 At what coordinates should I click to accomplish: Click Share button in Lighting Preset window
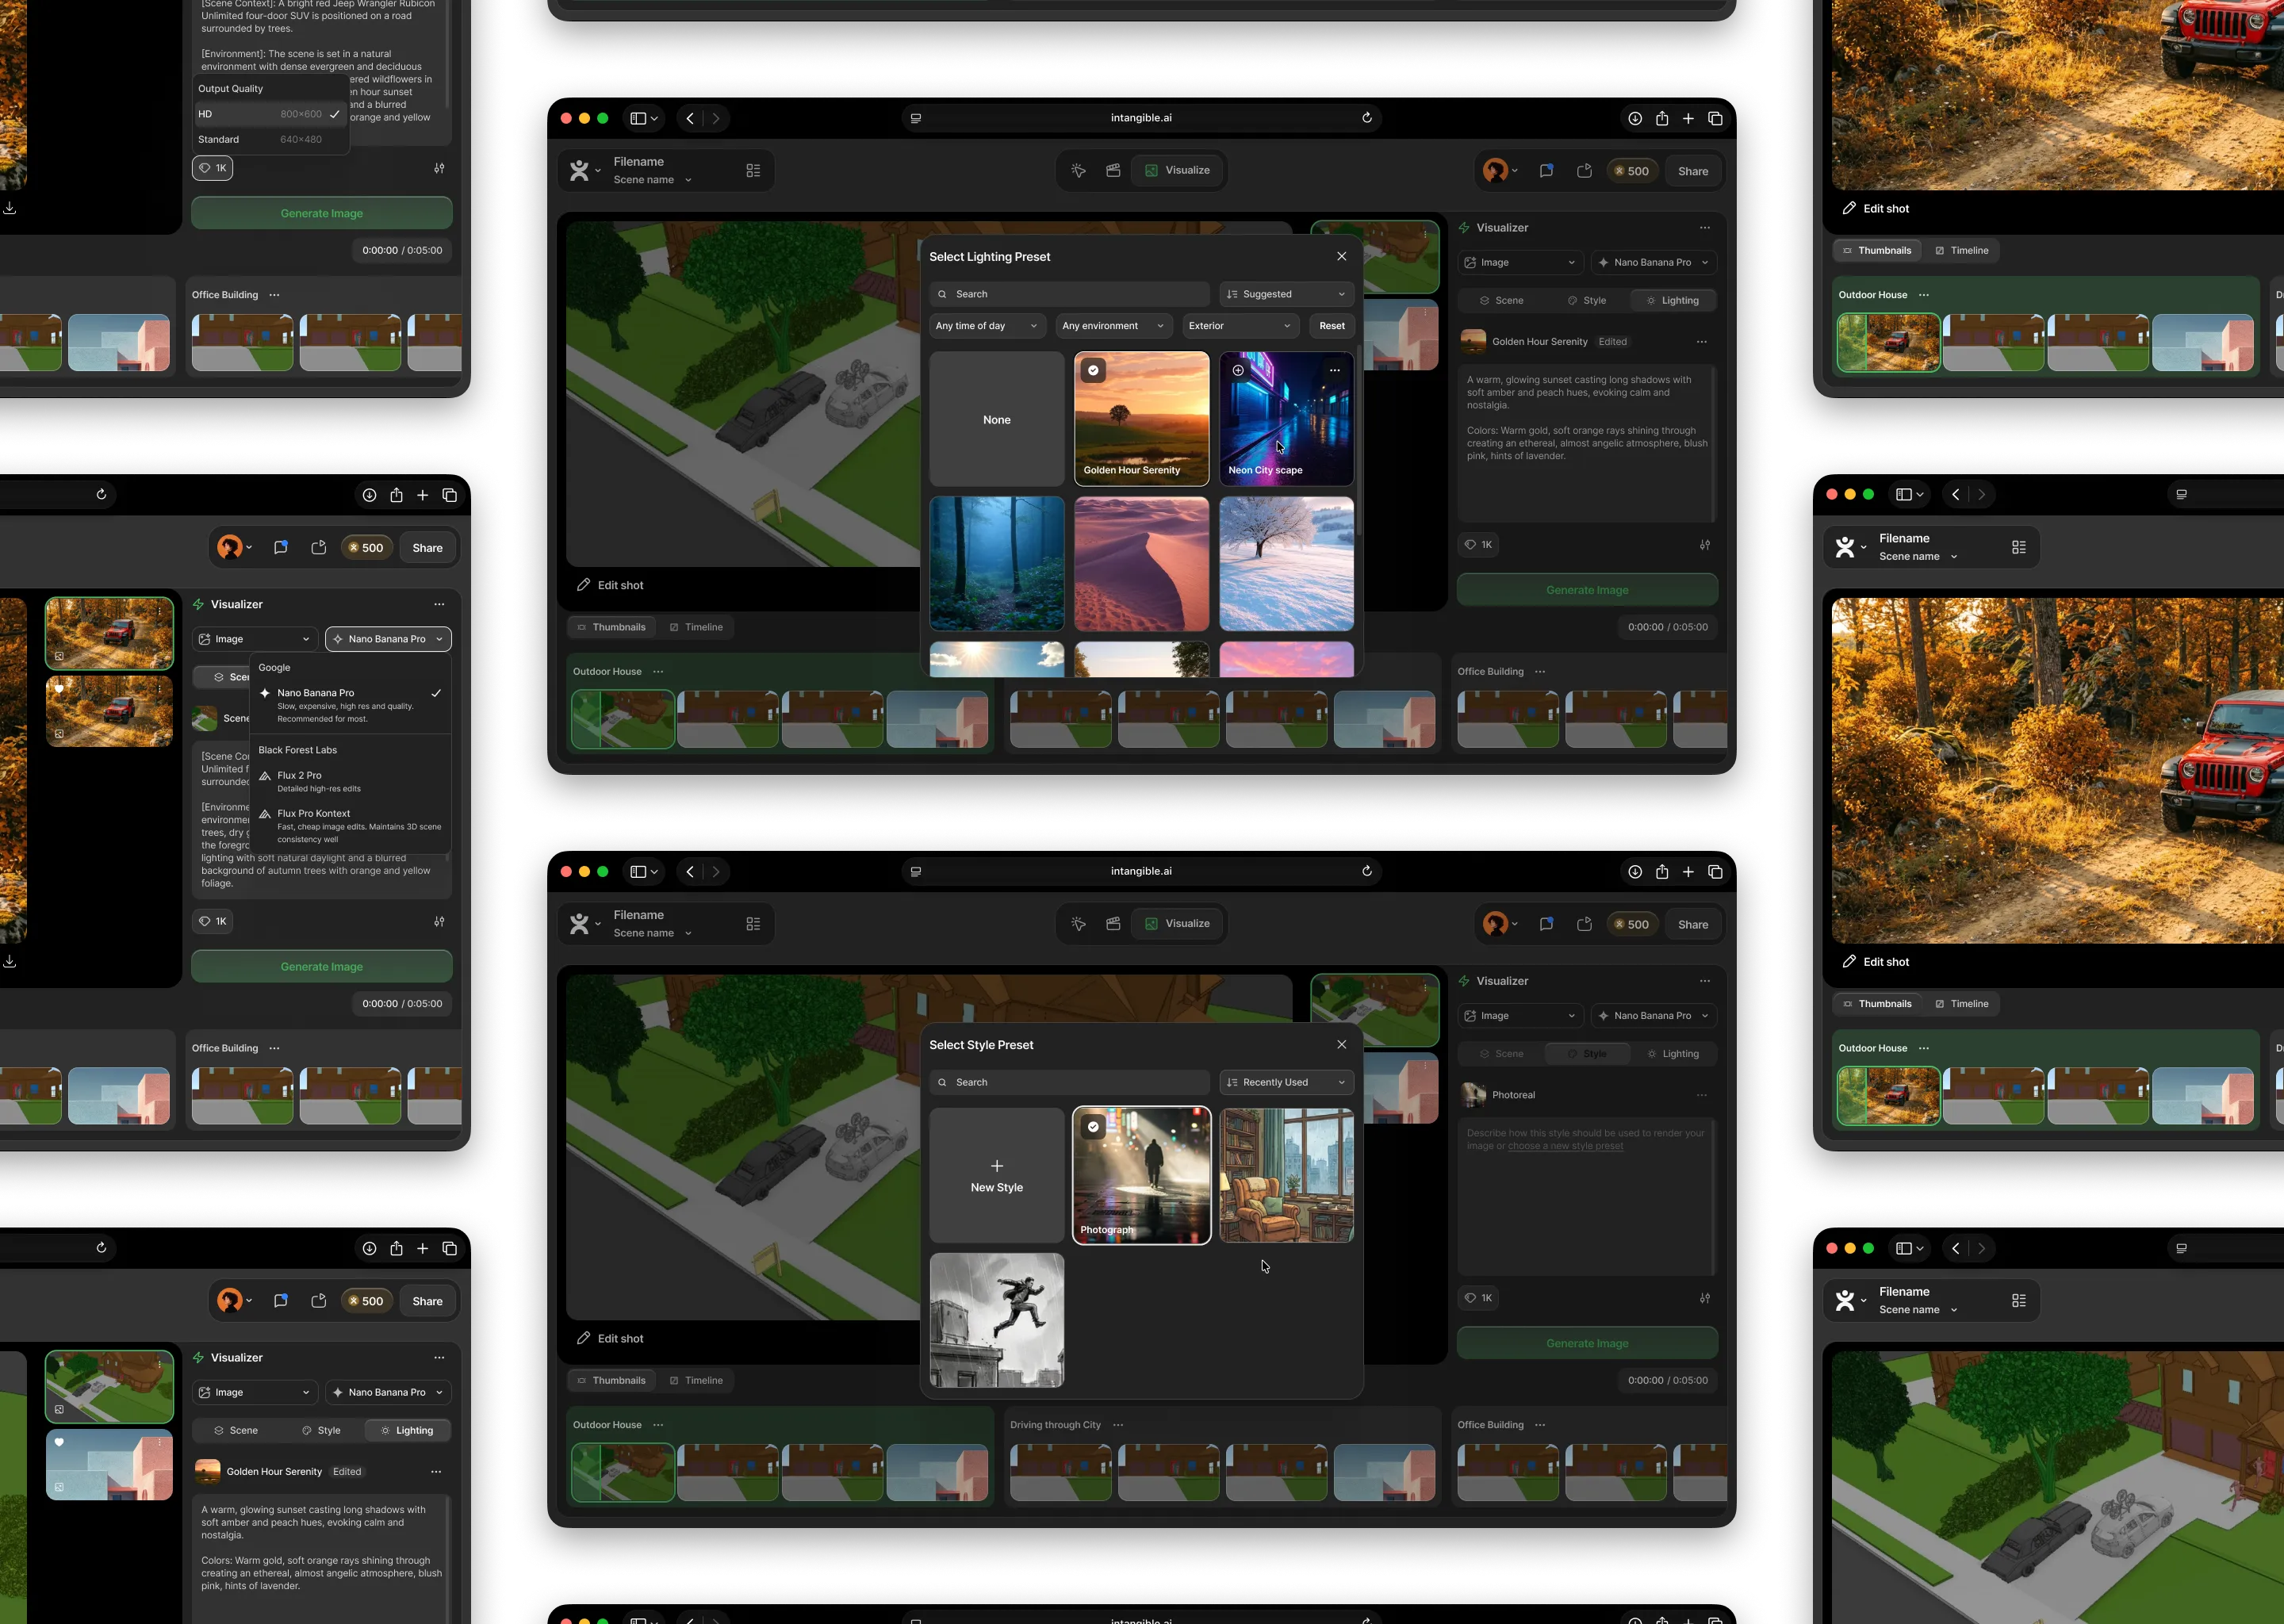click(1692, 171)
